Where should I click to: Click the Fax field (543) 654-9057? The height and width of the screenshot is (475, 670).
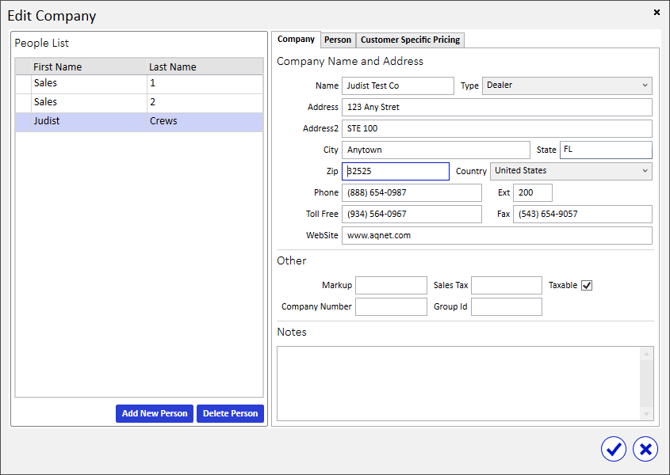point(583,214)
